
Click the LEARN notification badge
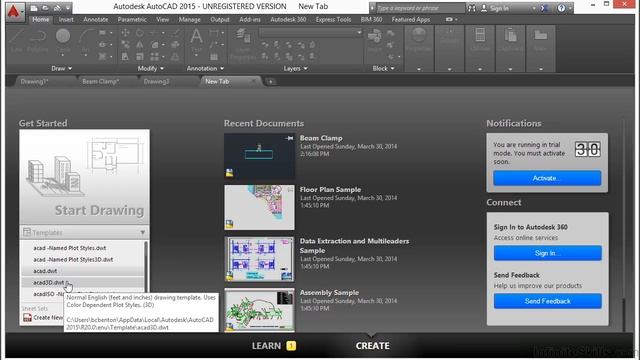click(x=291, y=346)
